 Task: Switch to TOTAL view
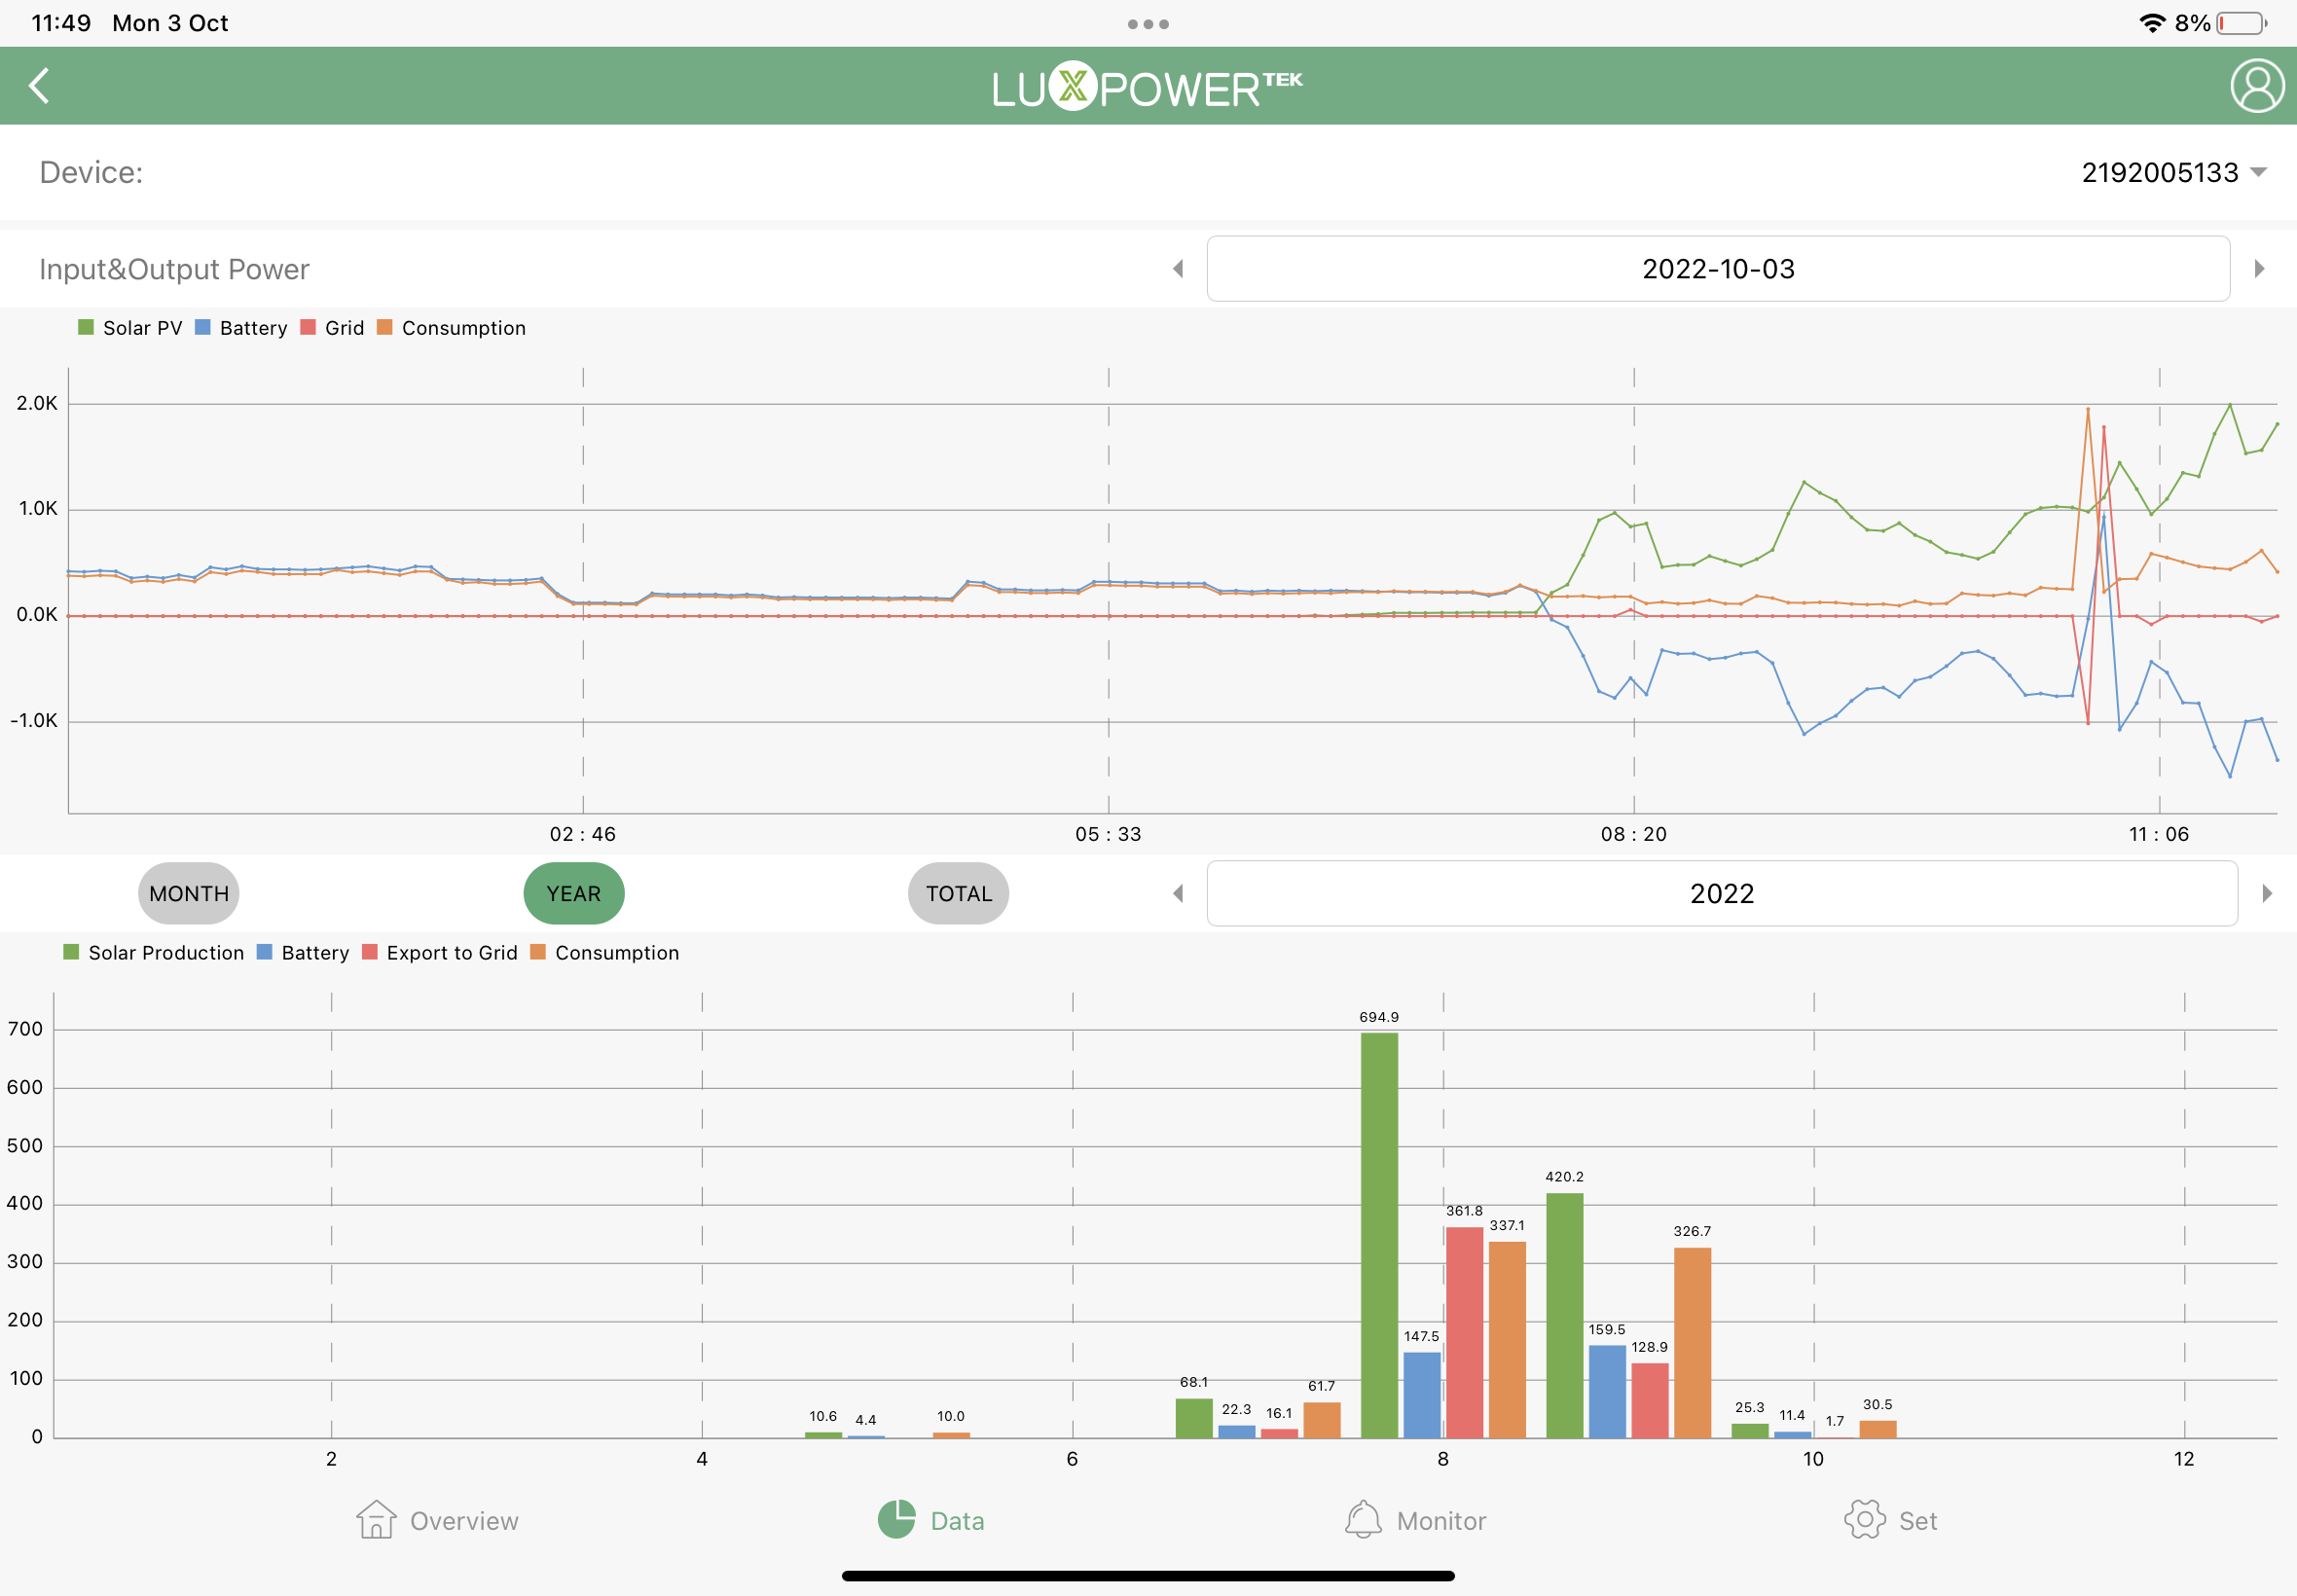click(x=958, y=893)
